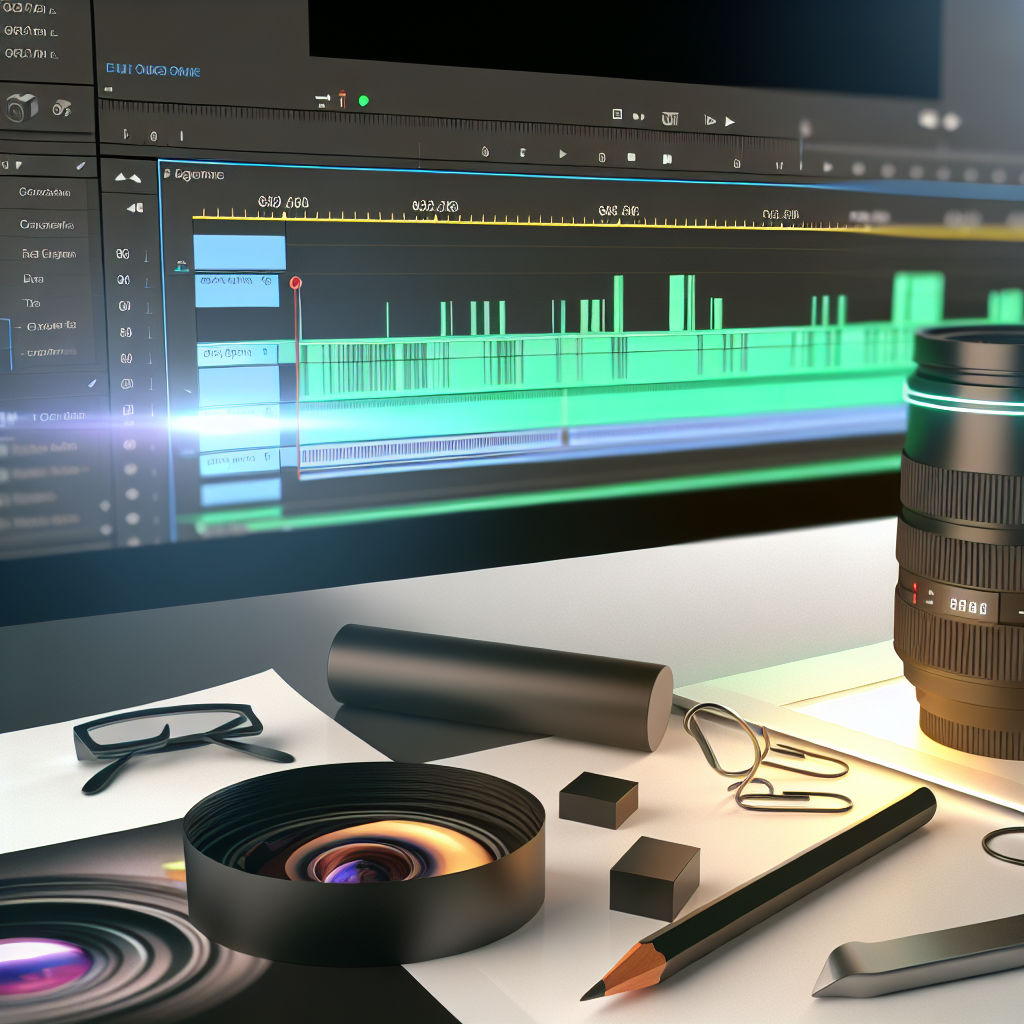
Task: Click the large camera icon in the left panel
Action: 22,107
